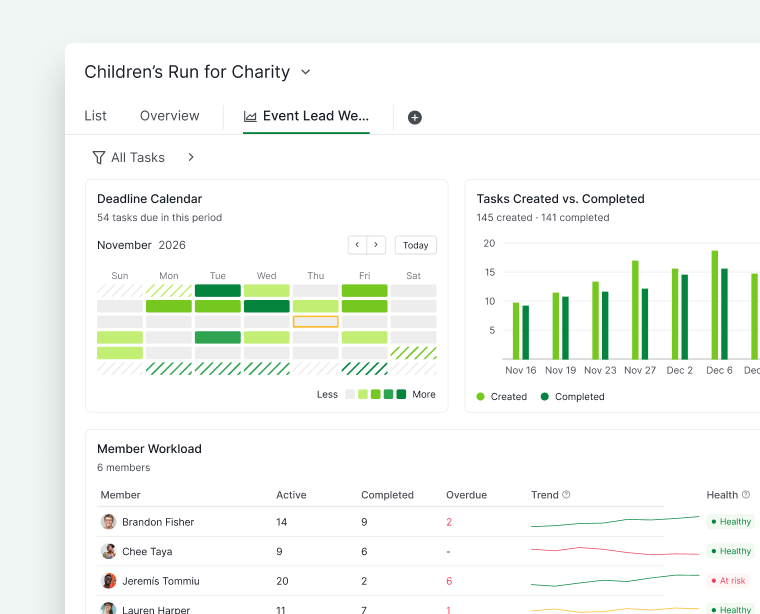Image resolution: width=760 pixels, height=614 pixels.
Task: Sort by the Active column header
Action: 291,495
